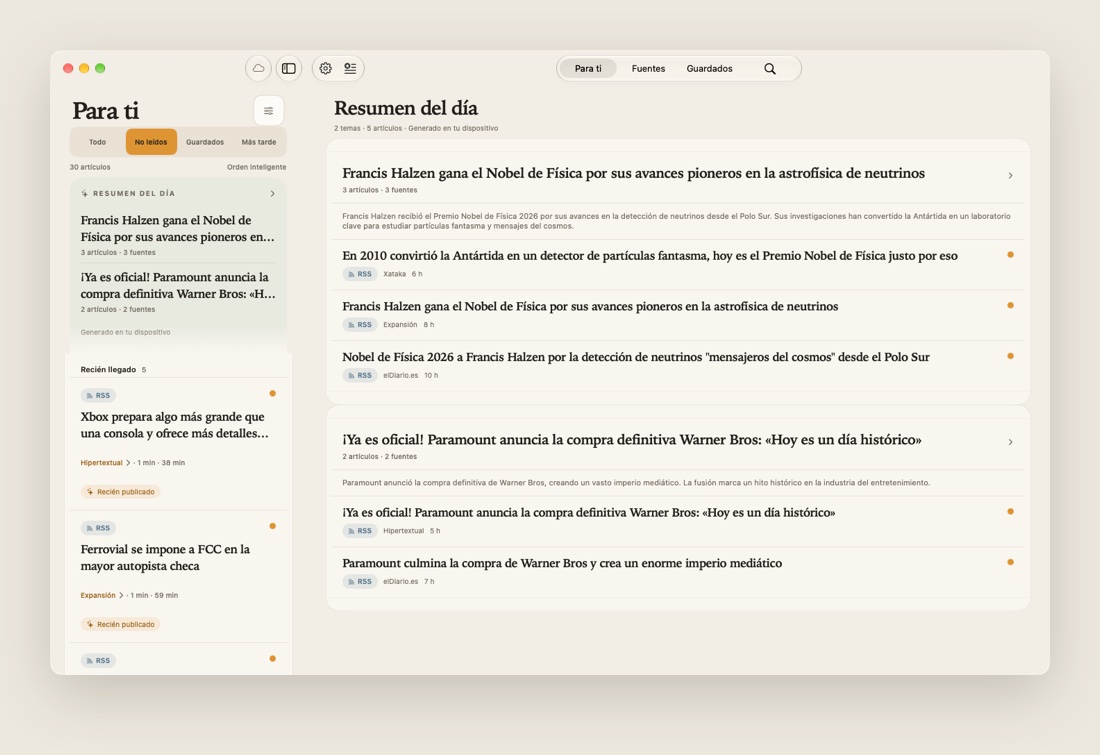Open filter options beside the Para ti heading
This screenshot has height=755, width=1100.
pos(268,111)
